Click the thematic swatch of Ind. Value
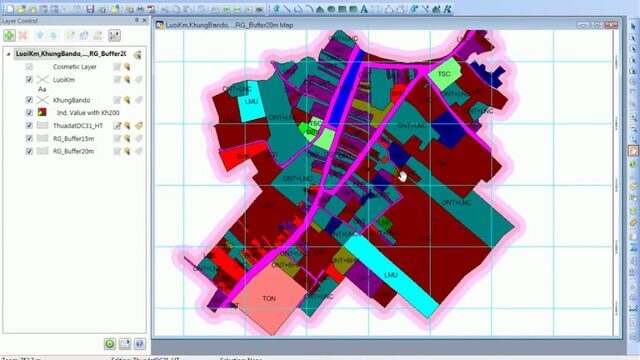The image size is (640, 360). click(42, 112)
